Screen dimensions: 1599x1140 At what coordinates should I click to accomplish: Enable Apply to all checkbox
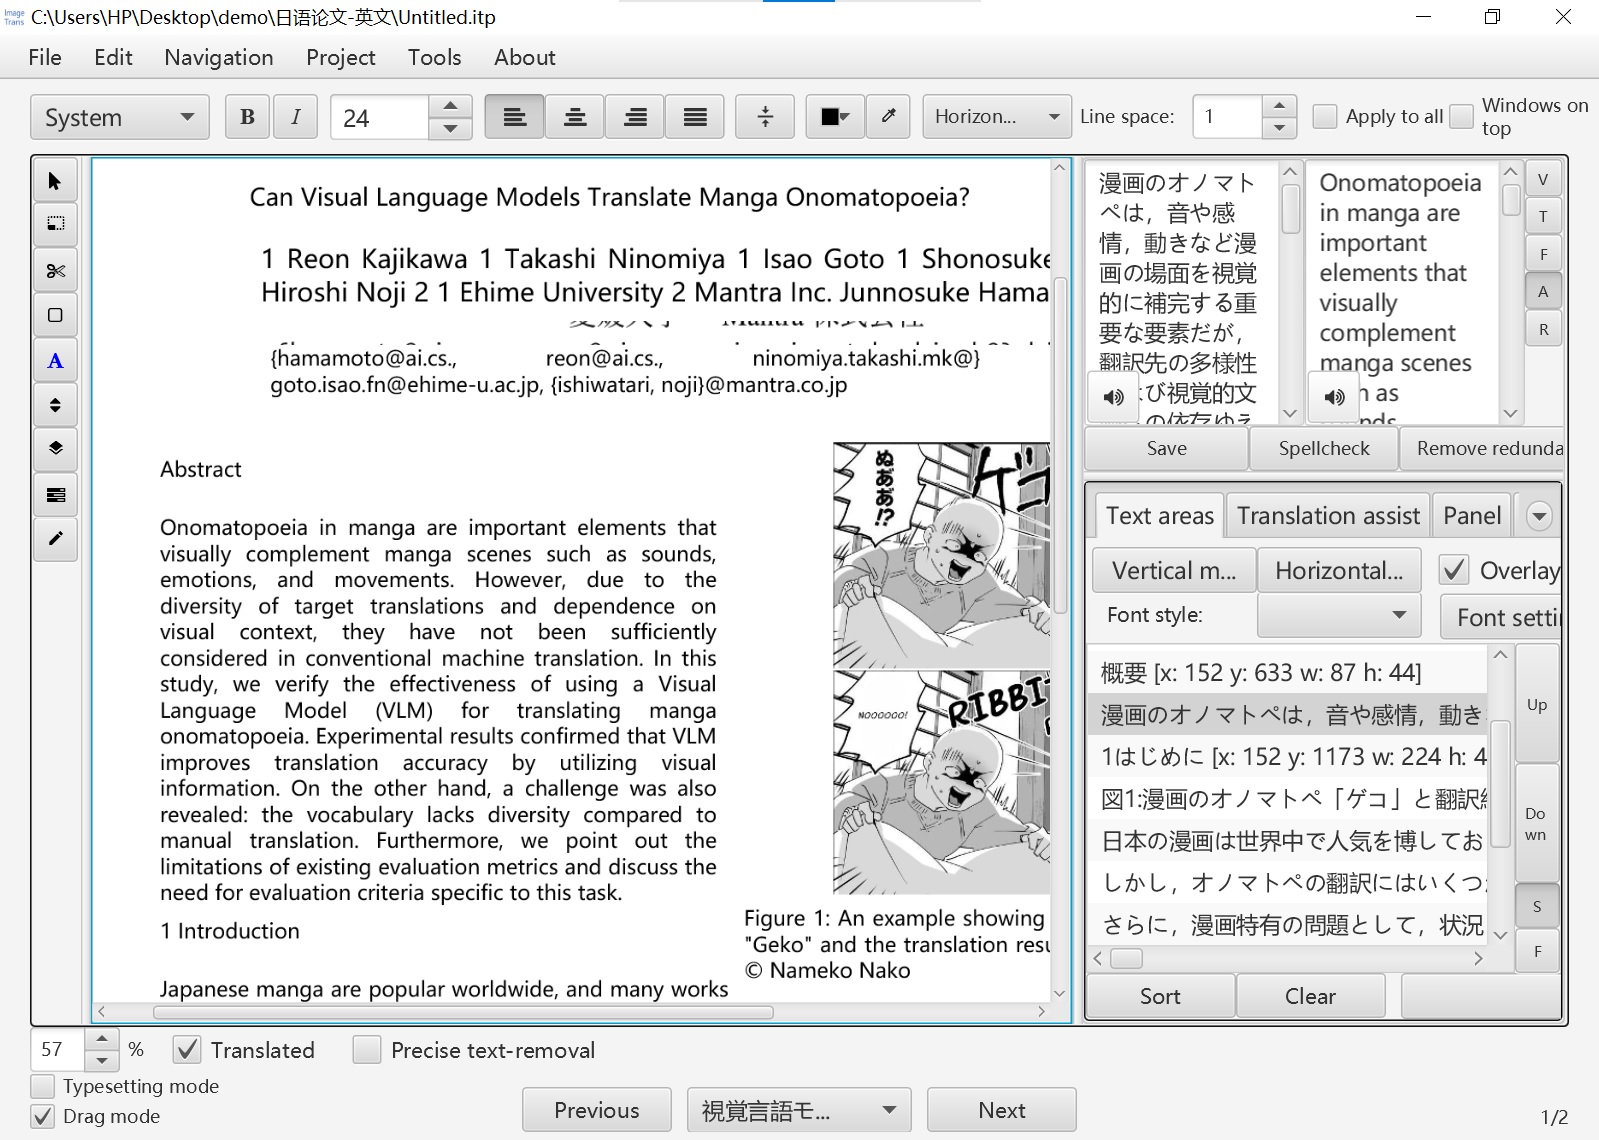tap(1324, 116)
